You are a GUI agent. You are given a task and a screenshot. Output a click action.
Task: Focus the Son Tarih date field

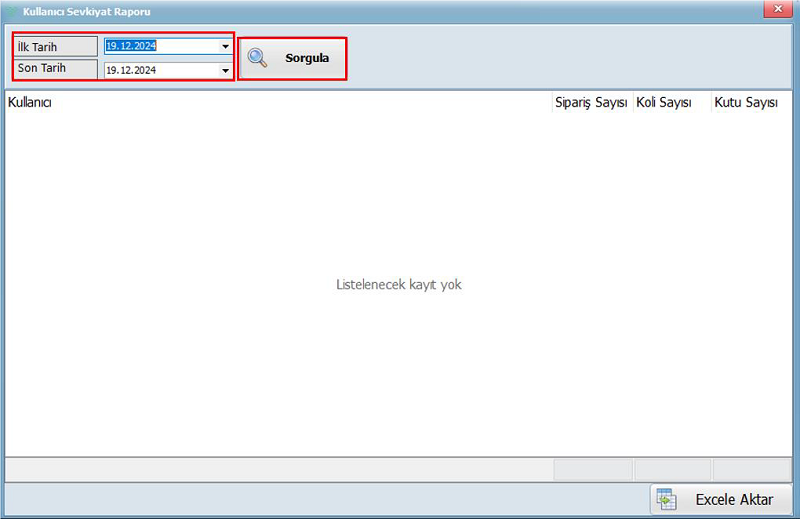coord(160,71)
